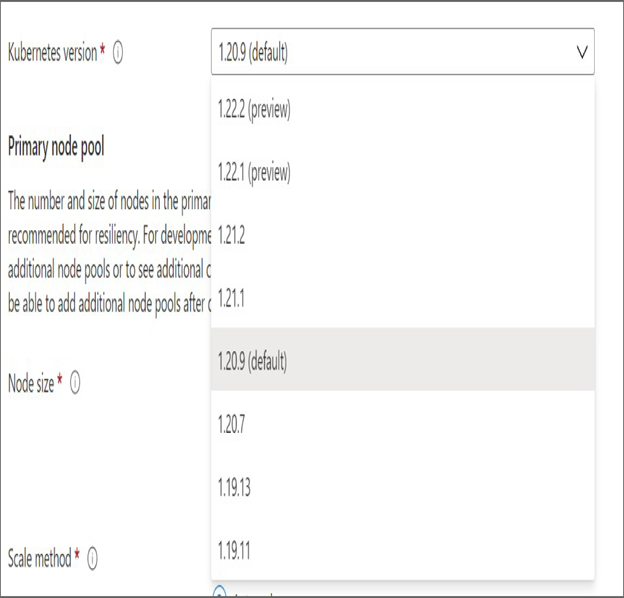Viewport: 624px width, 598px height.
Task: Click the primary node pool description paragraph
Action: 109,252
